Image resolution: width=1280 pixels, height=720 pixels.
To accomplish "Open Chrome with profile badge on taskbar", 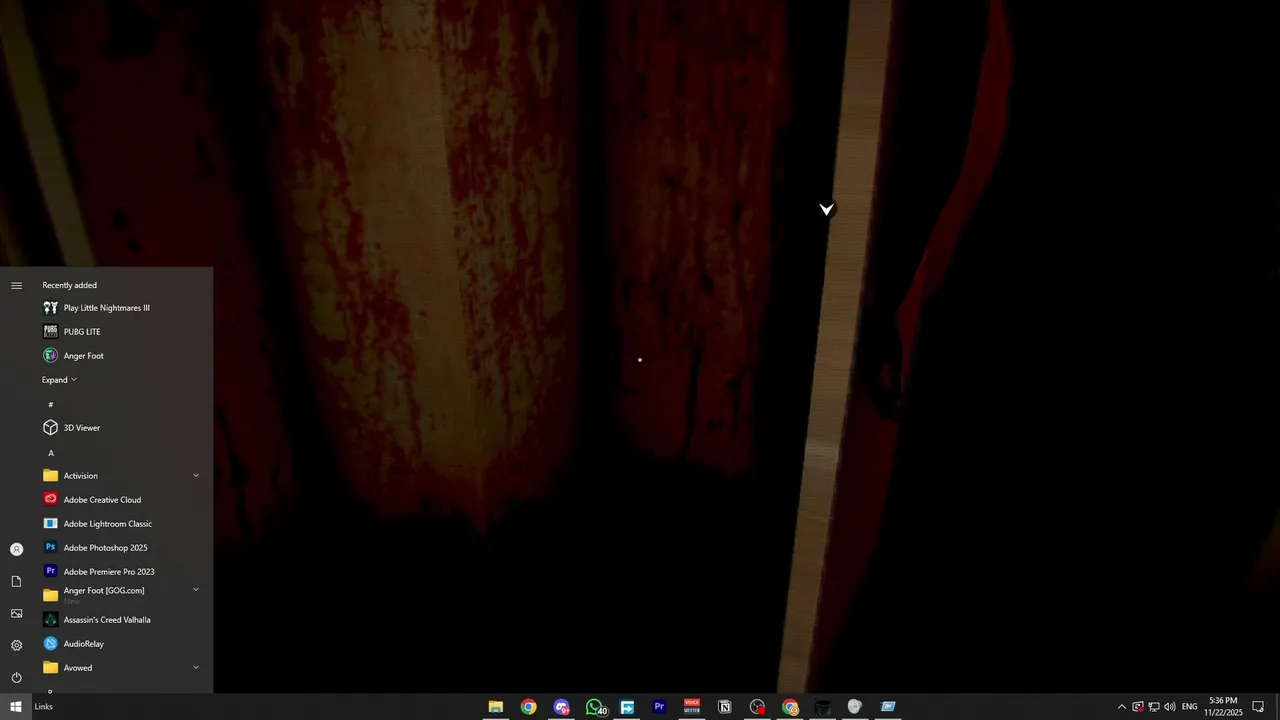I will [790, 707].
